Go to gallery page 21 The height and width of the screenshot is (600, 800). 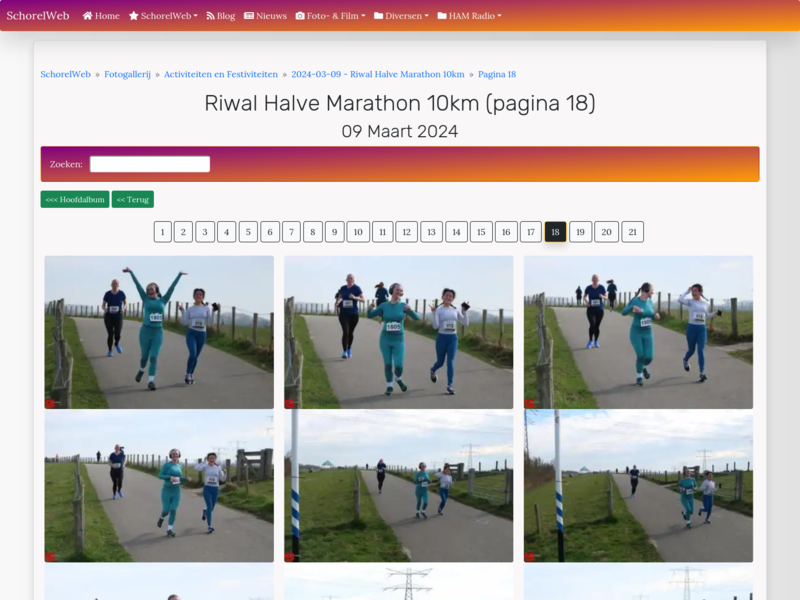633,232
